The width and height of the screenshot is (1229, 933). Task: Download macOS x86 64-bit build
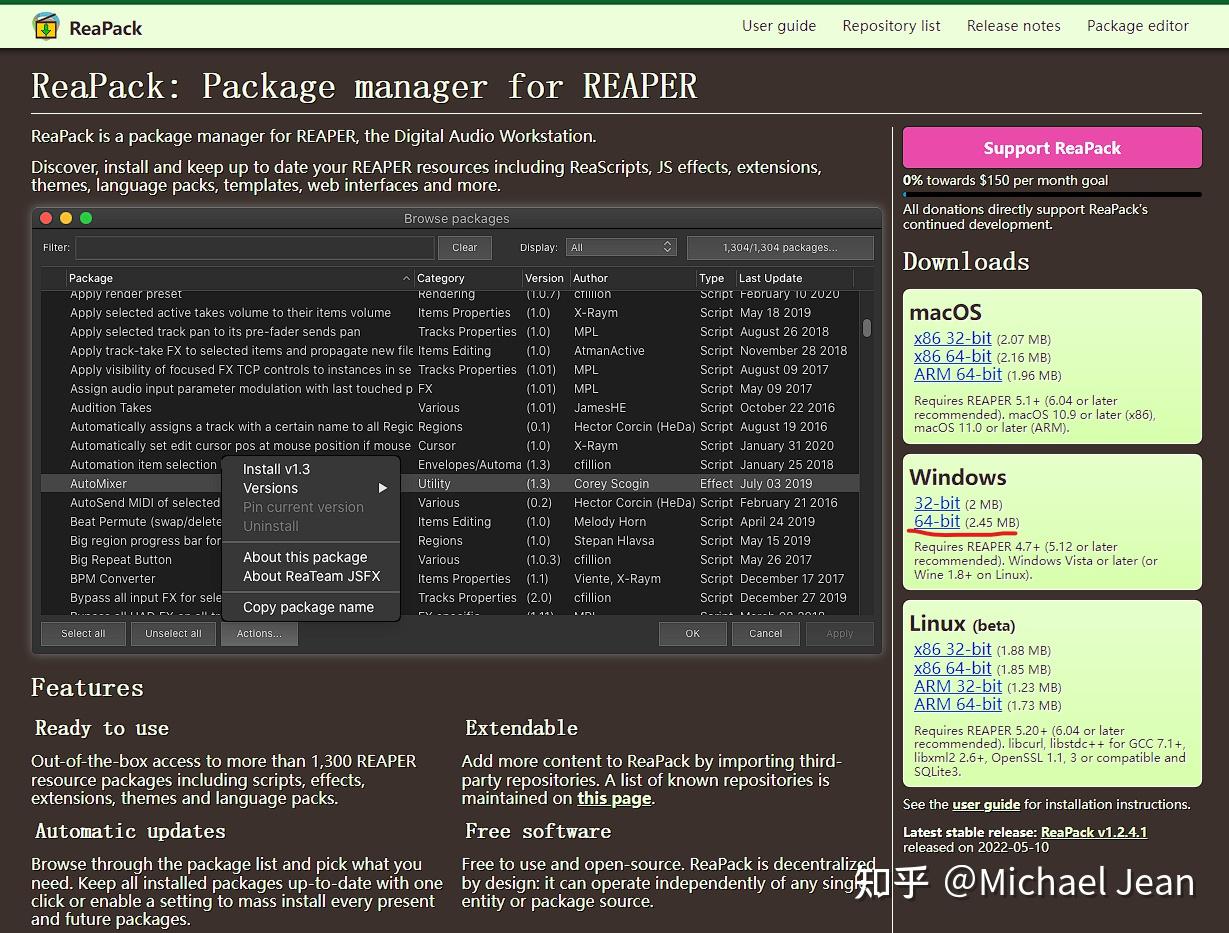(953, 356)
